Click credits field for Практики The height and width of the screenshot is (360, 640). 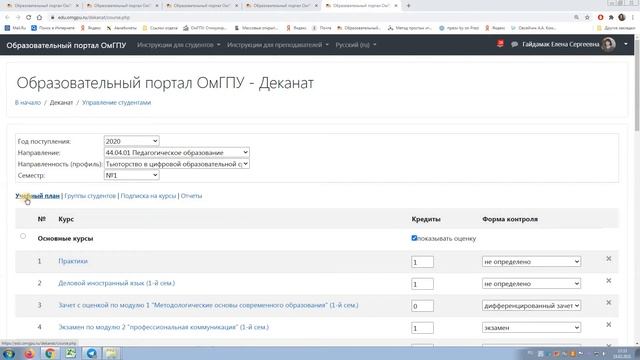click(422, 262)
